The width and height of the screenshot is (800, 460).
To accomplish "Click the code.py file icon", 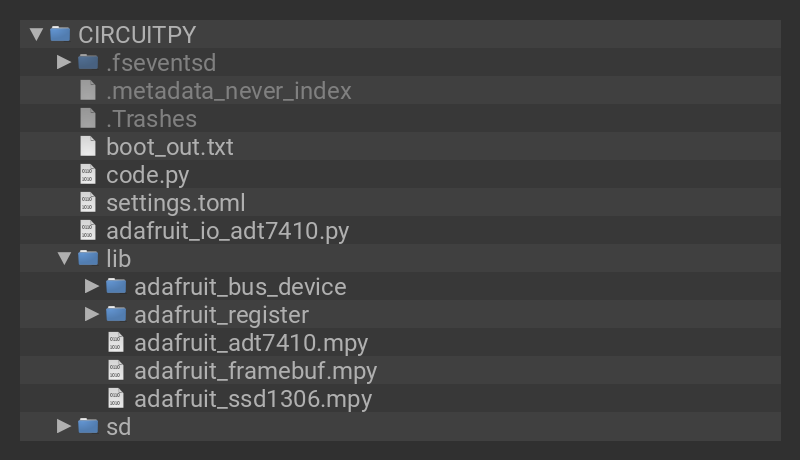I will click(x=88, y=174).
